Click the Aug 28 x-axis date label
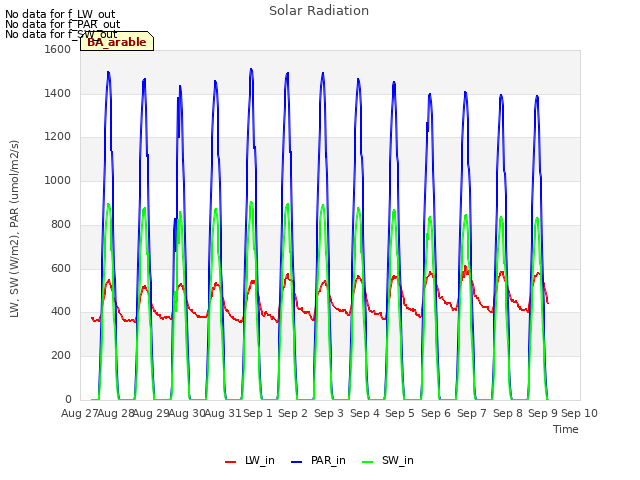 click(116, 413)
